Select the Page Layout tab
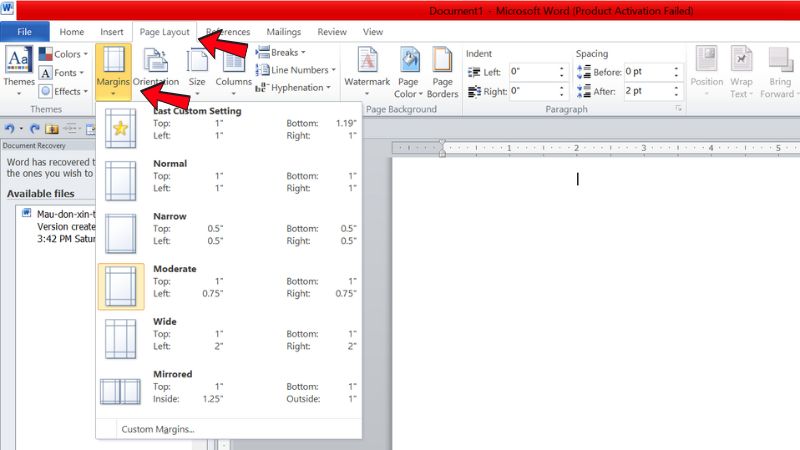This screenshot has height=450, width=800. click(164, 32)
